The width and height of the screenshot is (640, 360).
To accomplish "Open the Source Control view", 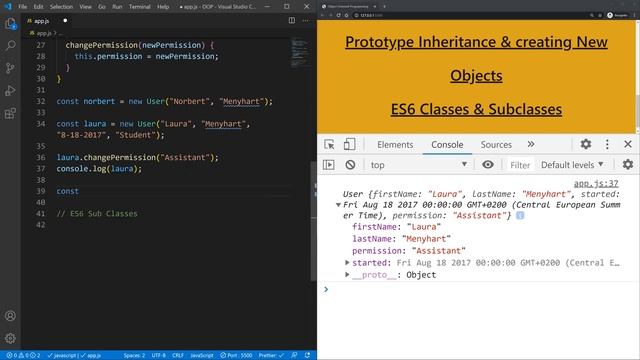I will pyautogui.click(x=10, y=68).
